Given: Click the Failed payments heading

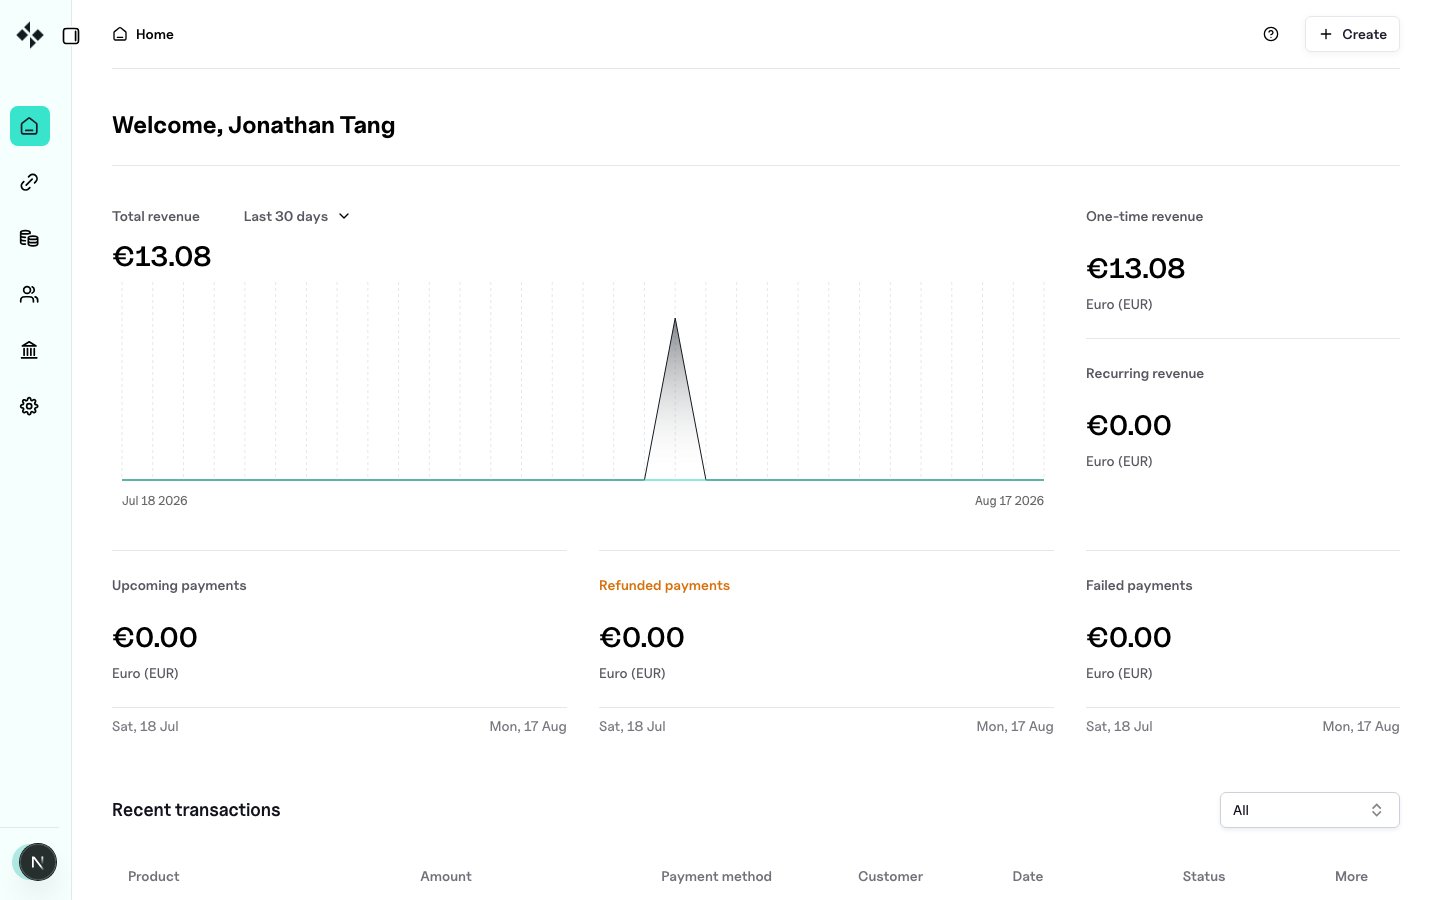Looking at the screenshot, I should pyautogui.click(x=1139, y=586).
